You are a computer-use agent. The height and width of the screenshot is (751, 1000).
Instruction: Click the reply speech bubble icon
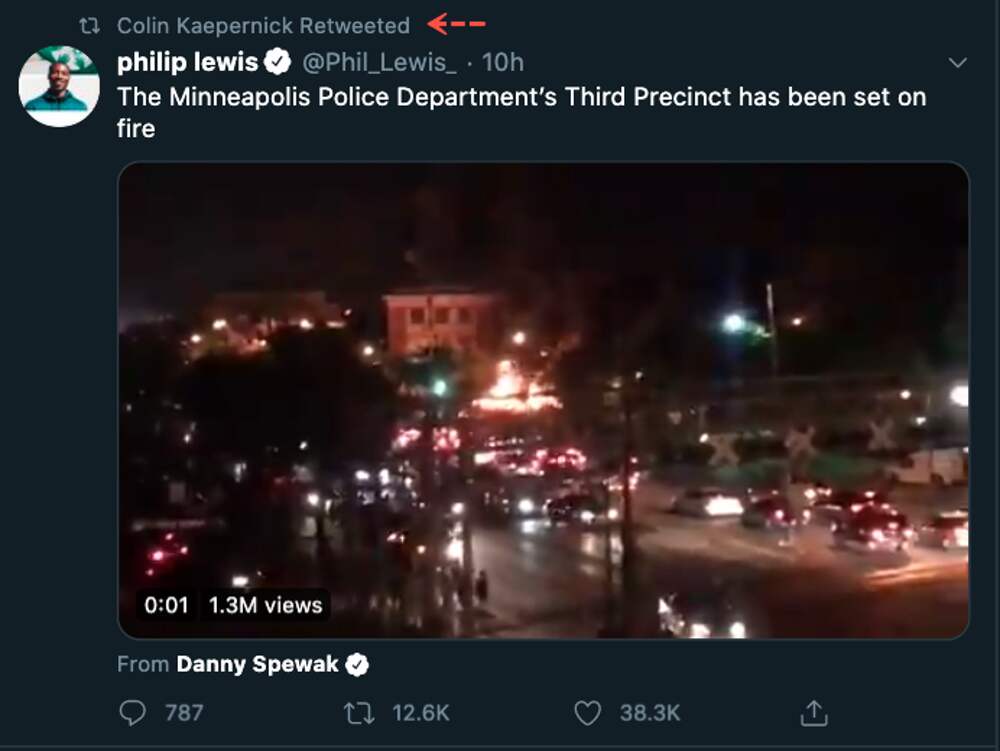click(x=132, y=712)
